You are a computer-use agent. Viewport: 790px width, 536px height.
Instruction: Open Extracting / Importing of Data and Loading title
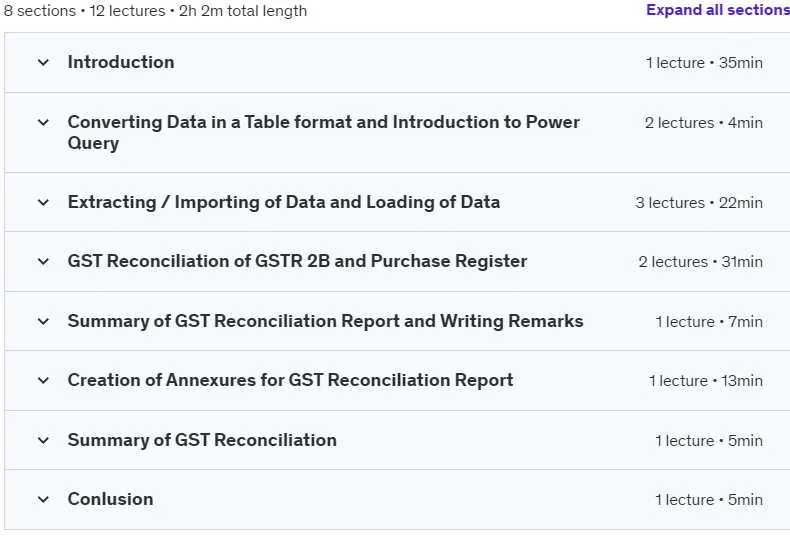click(284, 202)
